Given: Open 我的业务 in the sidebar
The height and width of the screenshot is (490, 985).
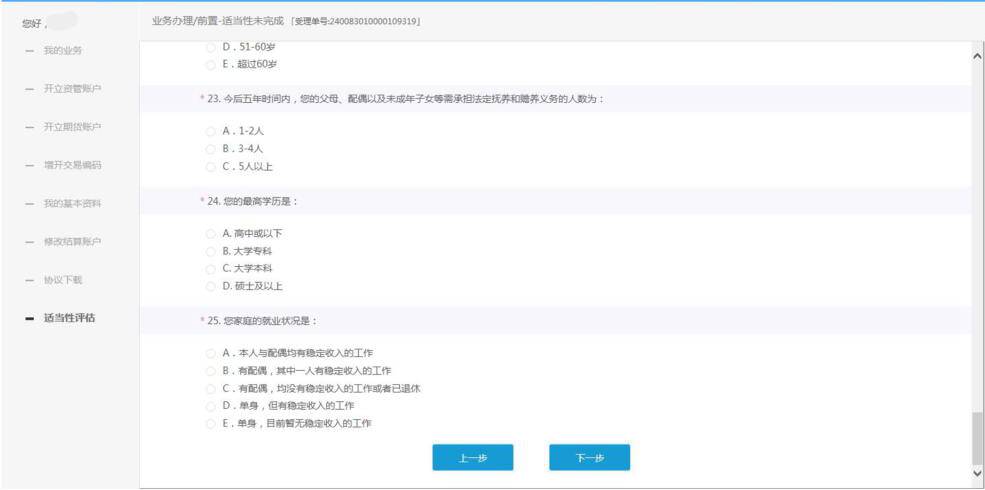Looking at the screenshot, I should pyautogui.click(x=62, y=50).
